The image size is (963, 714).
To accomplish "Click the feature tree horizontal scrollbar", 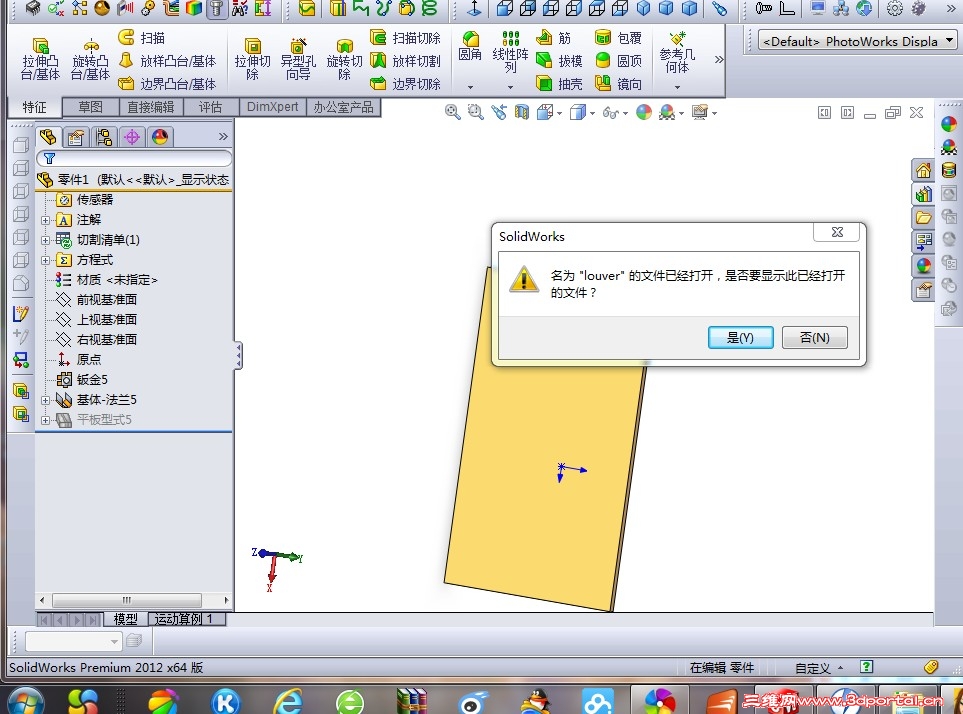I will (127, 600).
